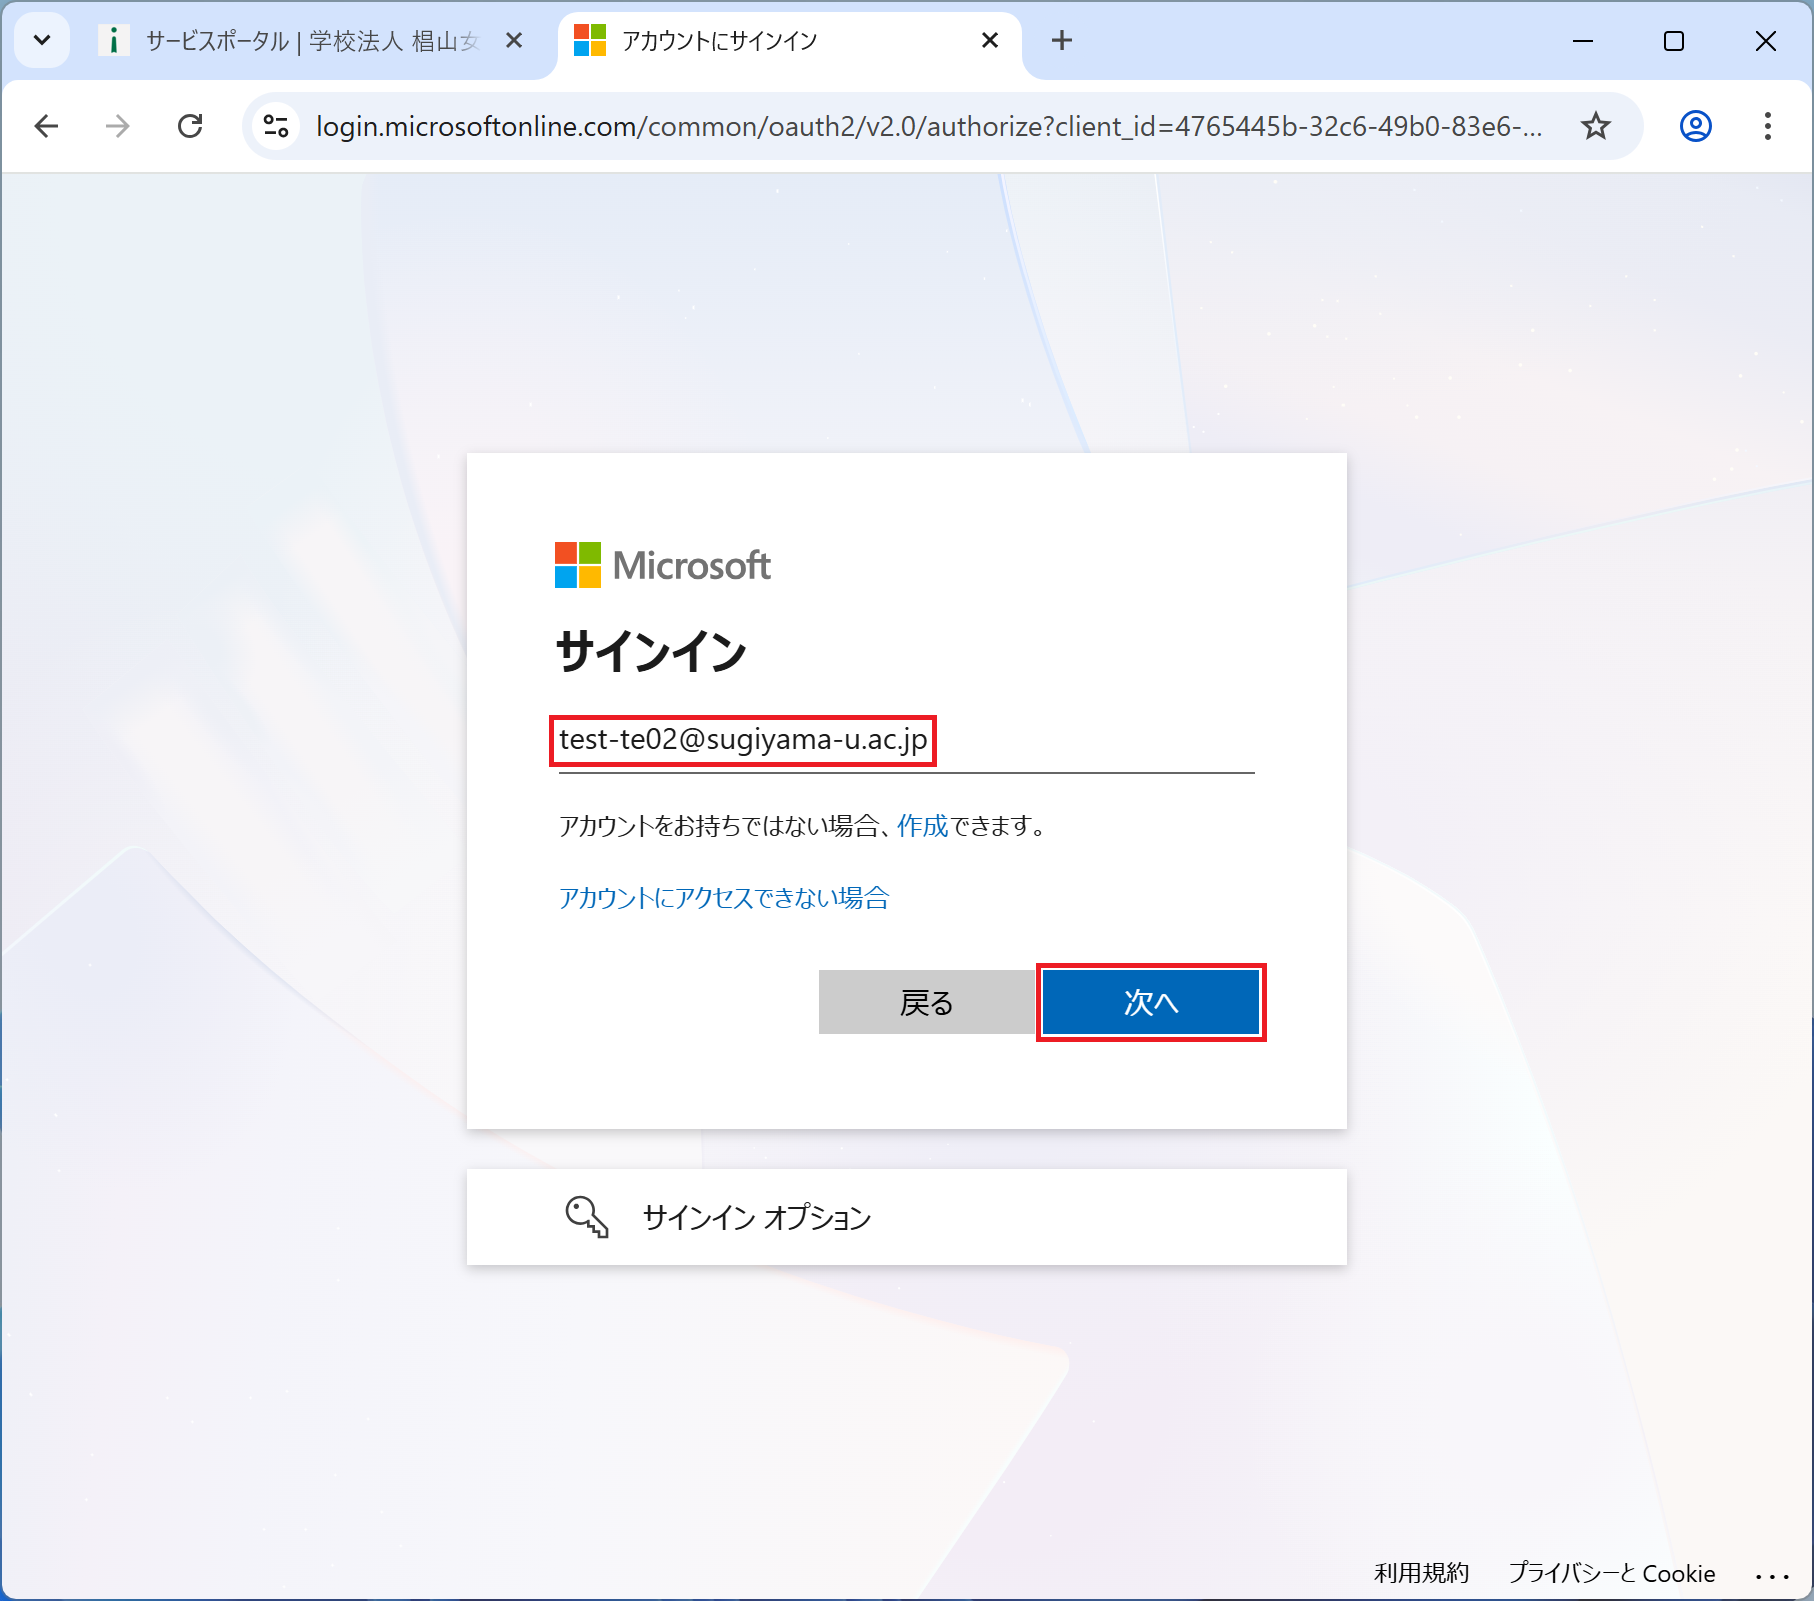Viewport: 1814px width, 1601px height.
Task: Expand the tab search dropdown arrow
Action: [x=42, y=41]
